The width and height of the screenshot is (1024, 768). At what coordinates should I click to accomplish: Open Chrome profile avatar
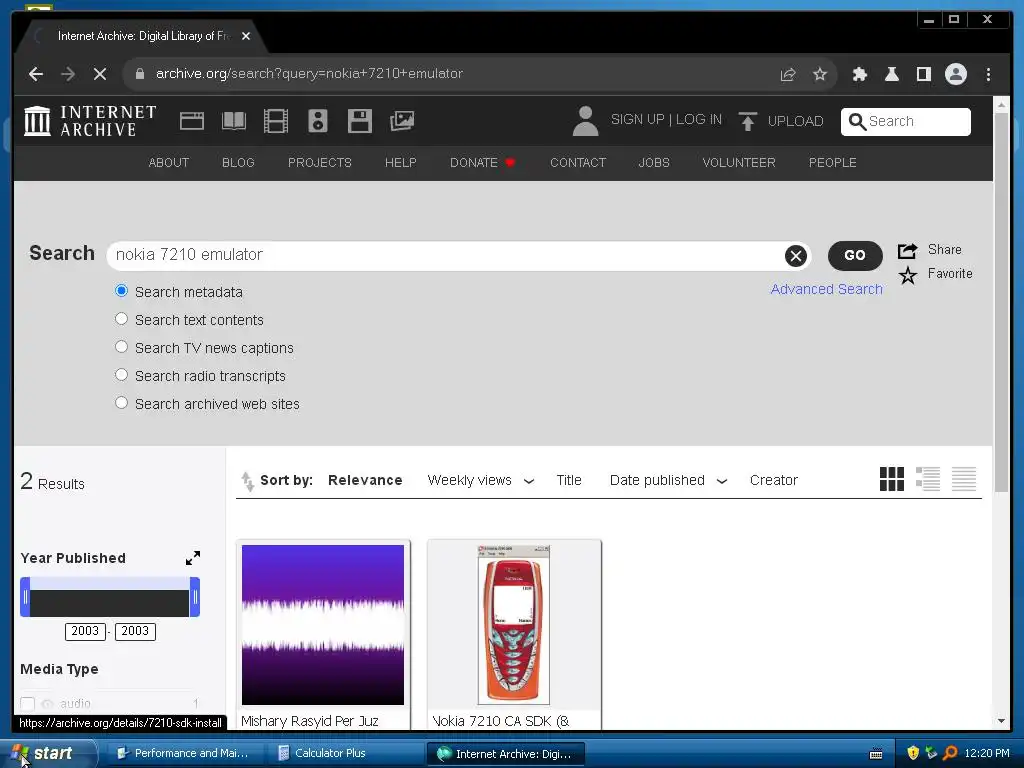[x=955, y=74]
